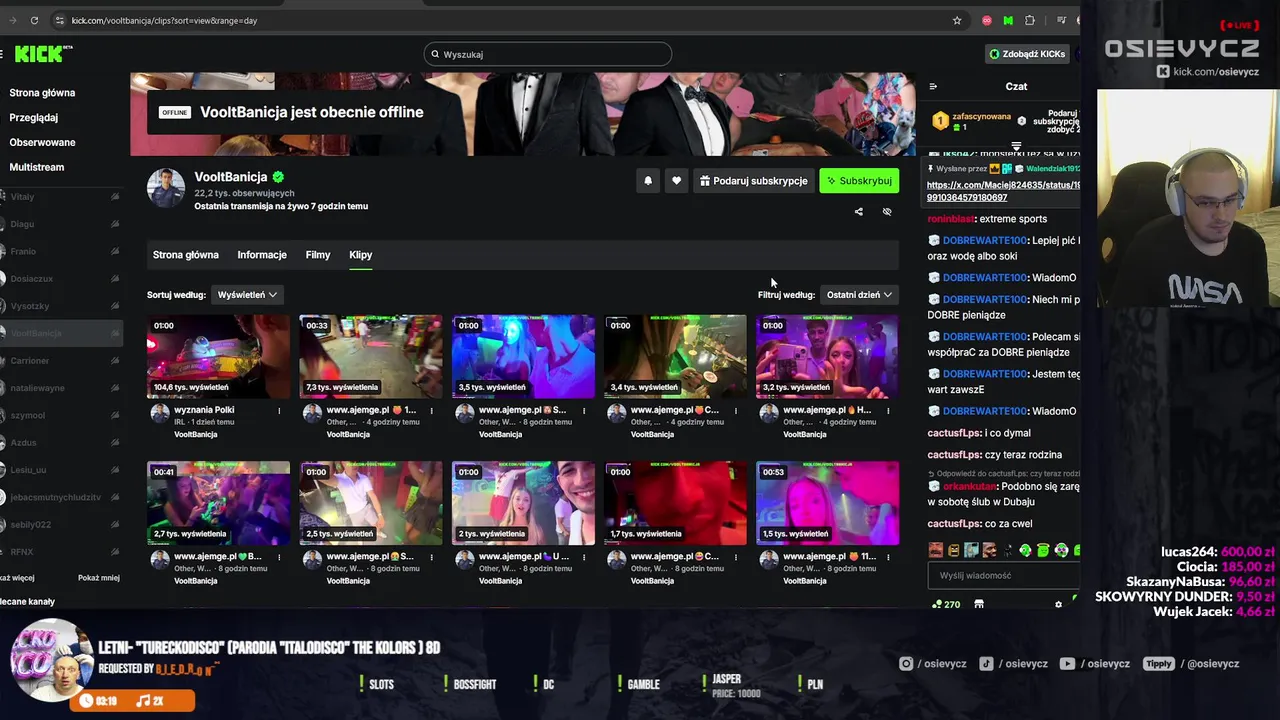Viewport: 1280px width, 720px height.
Task: Open sidebar Strona główna
Action: click(x=42, y=93)
